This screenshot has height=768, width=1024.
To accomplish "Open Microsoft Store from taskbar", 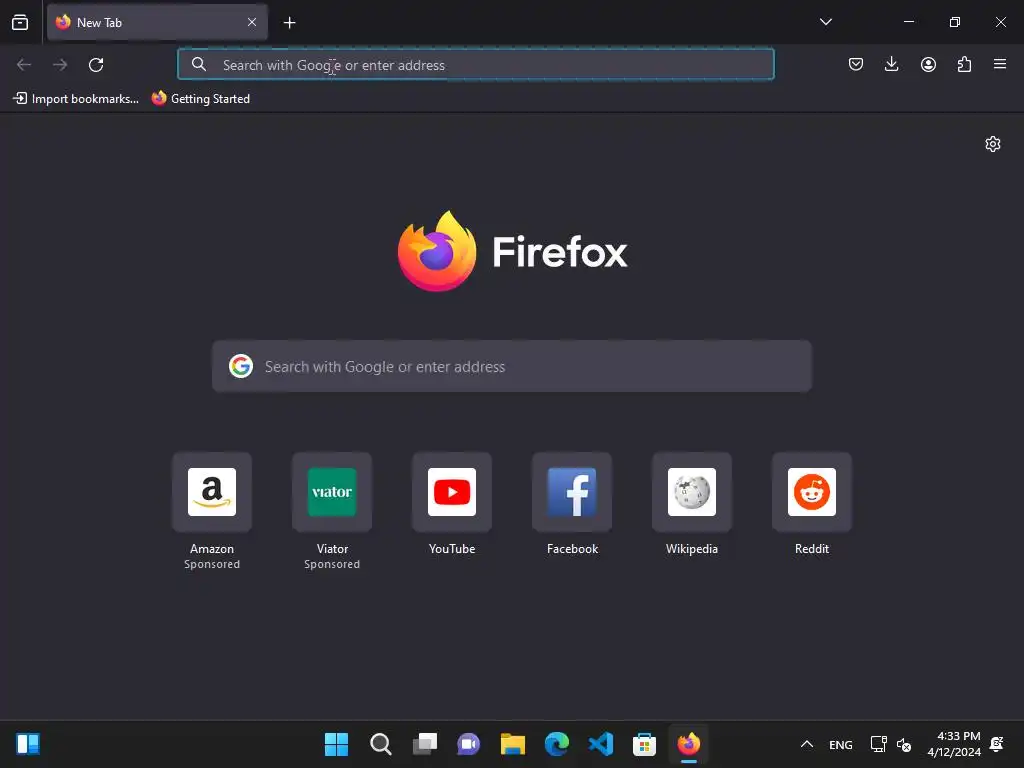I will click(645, 744).
